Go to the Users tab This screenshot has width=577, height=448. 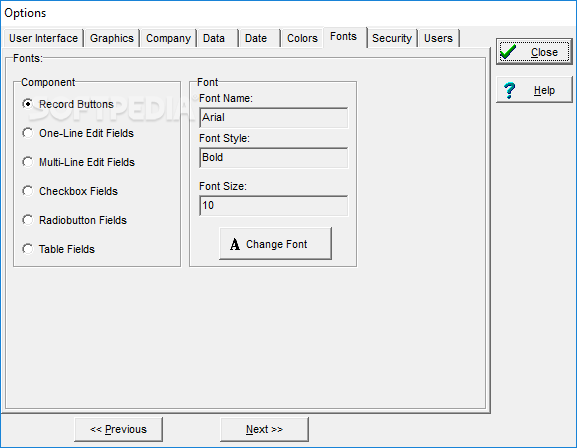439,38
